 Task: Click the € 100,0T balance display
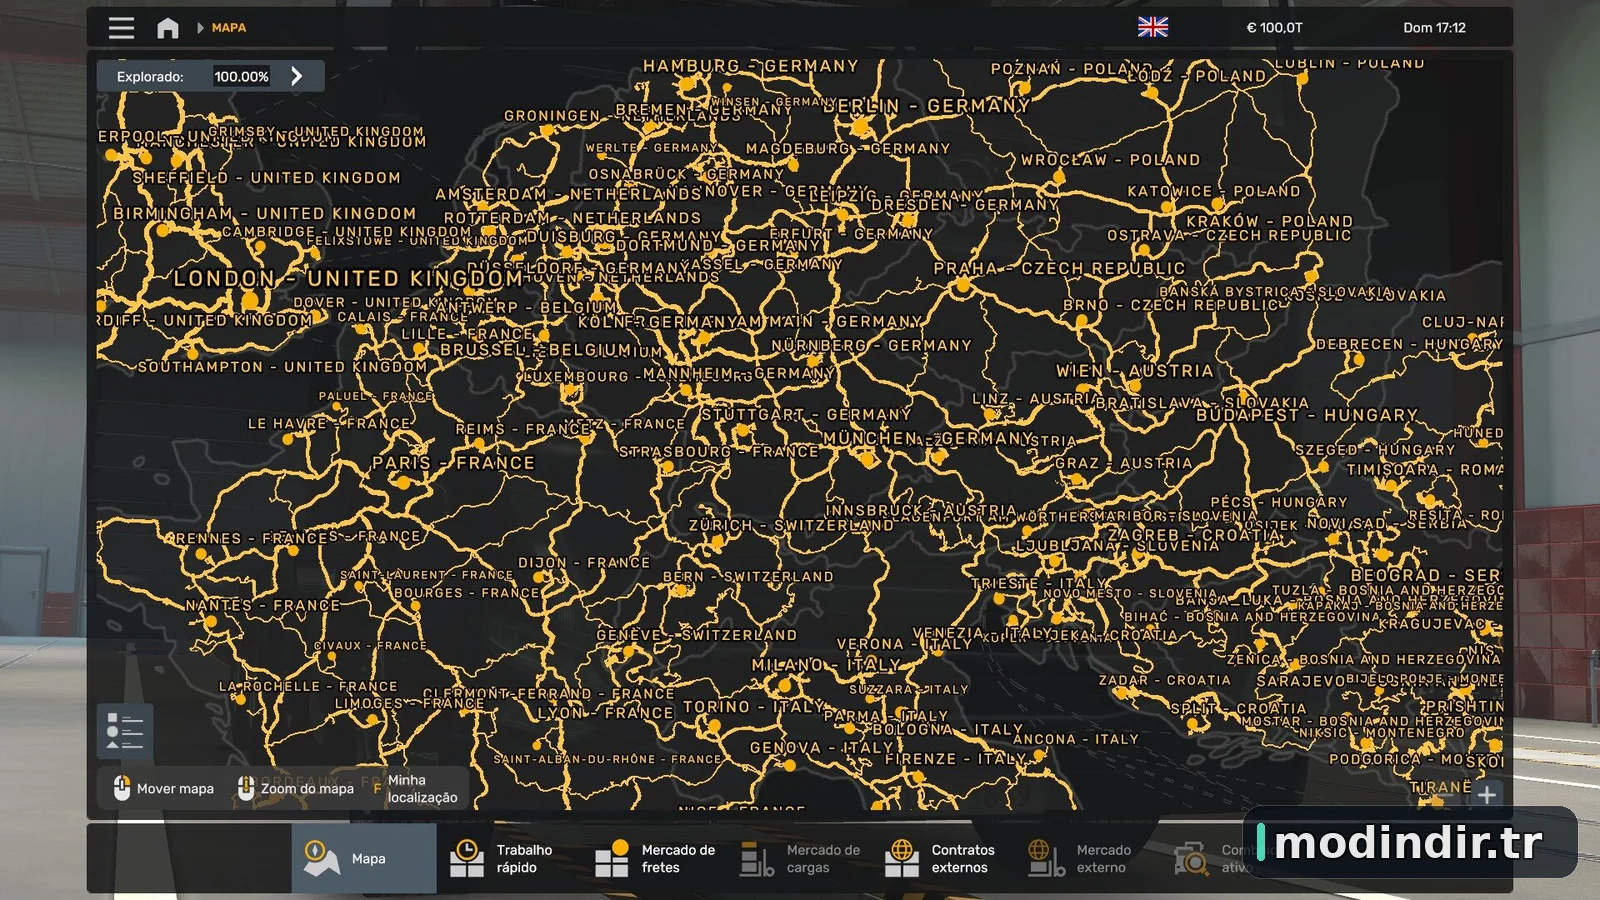[x=1274, y=28]
